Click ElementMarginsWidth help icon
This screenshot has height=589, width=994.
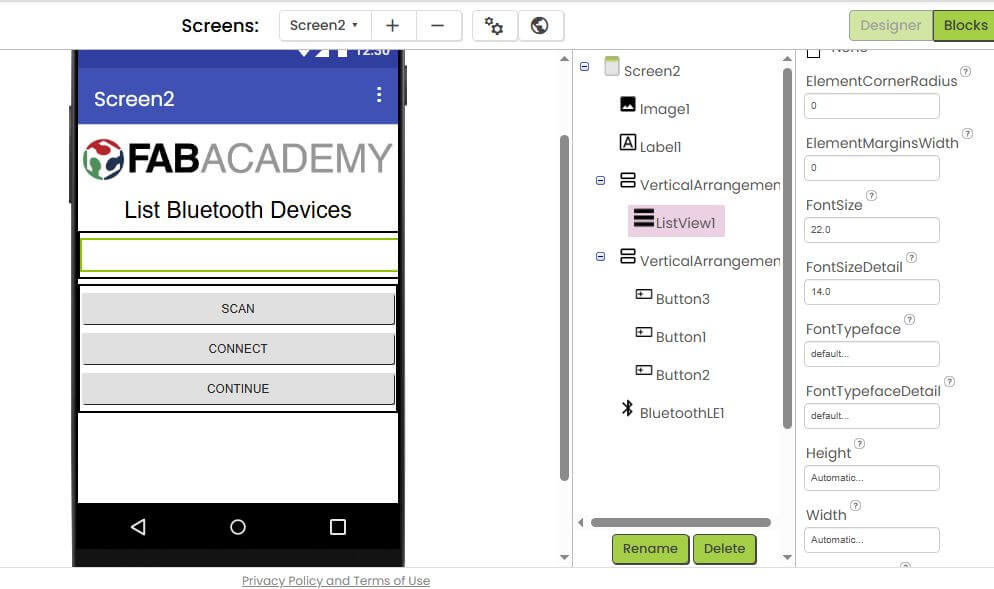point(967,134)
